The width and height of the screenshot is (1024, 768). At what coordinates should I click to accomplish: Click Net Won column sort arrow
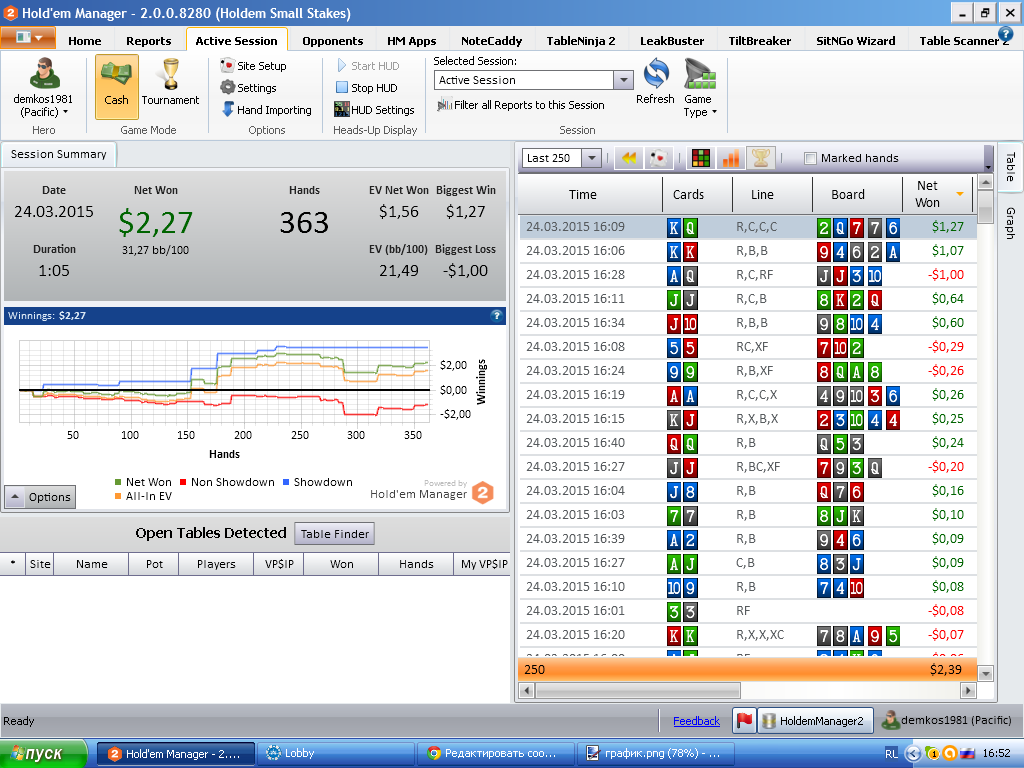point(959,194)
